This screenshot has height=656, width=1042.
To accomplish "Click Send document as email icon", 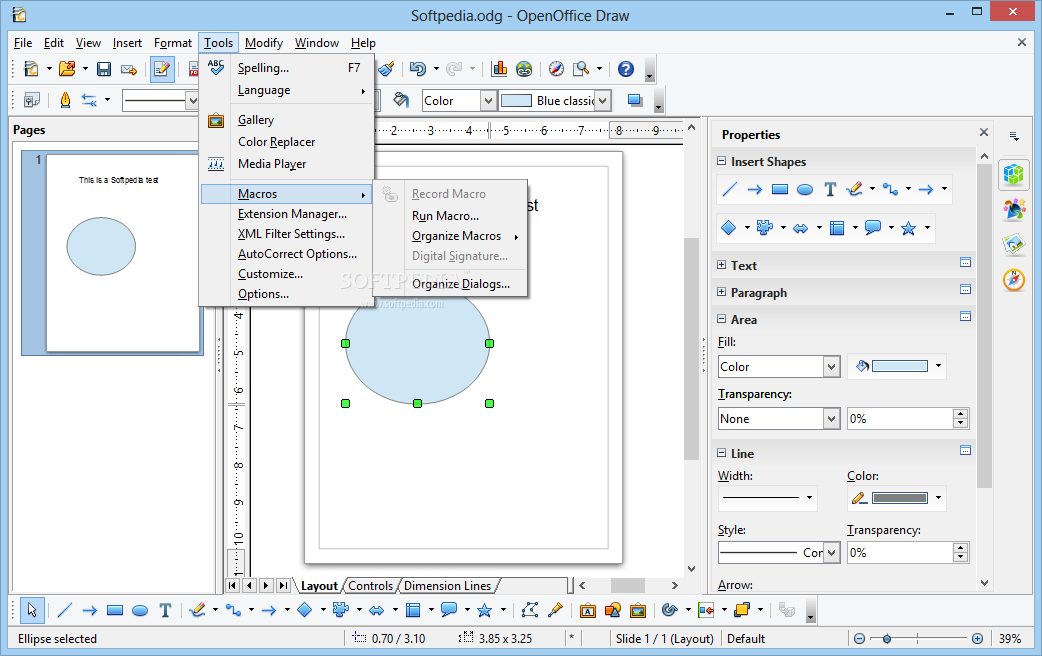I will click(129, 69).
